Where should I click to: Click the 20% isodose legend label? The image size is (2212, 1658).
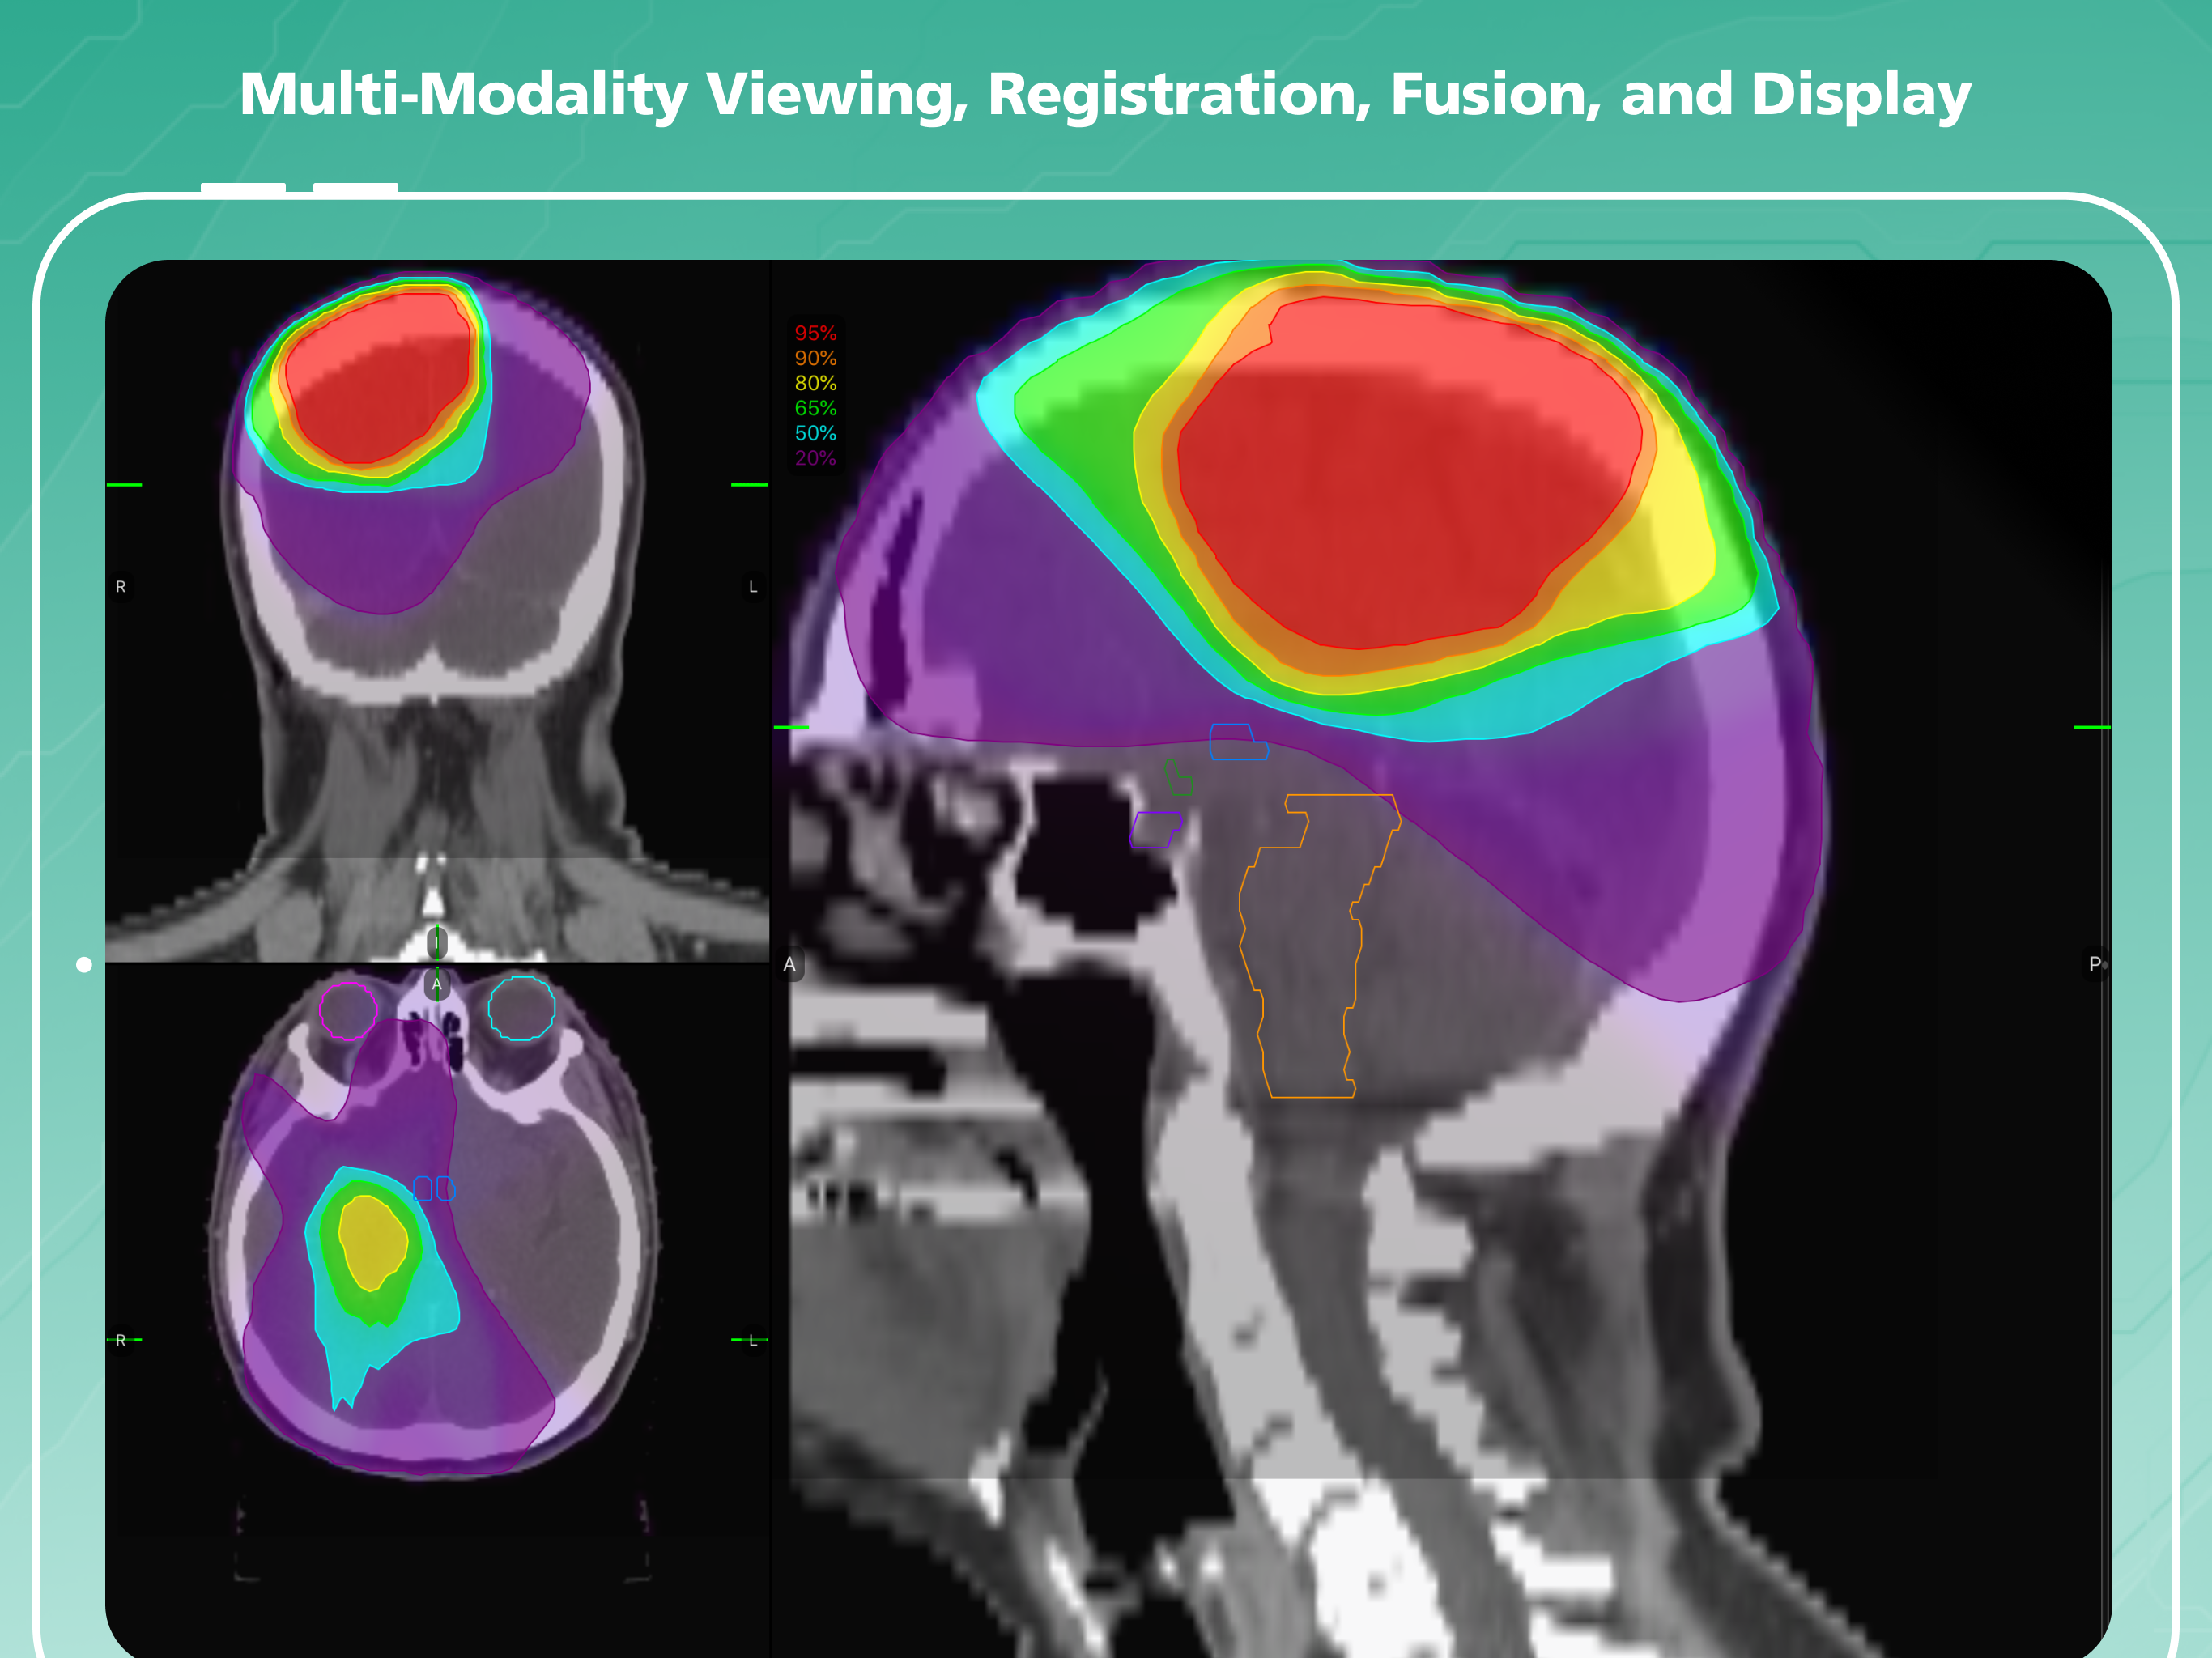click(x=815, y=458)
